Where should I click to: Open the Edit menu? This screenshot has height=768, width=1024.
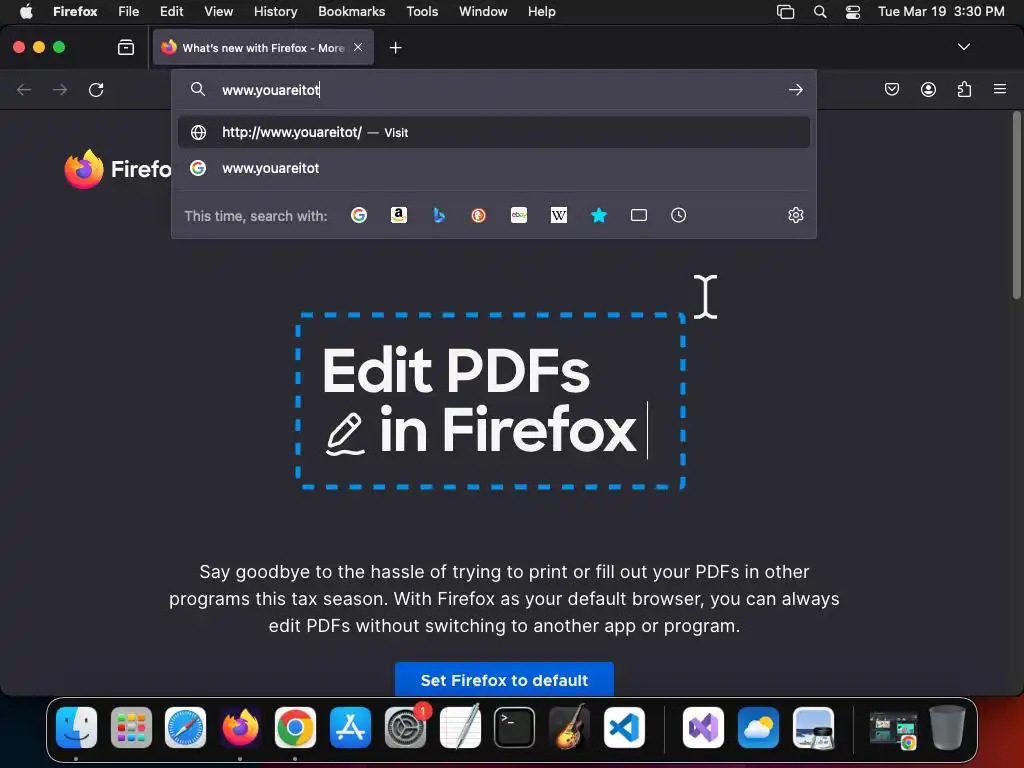point(172,11)
